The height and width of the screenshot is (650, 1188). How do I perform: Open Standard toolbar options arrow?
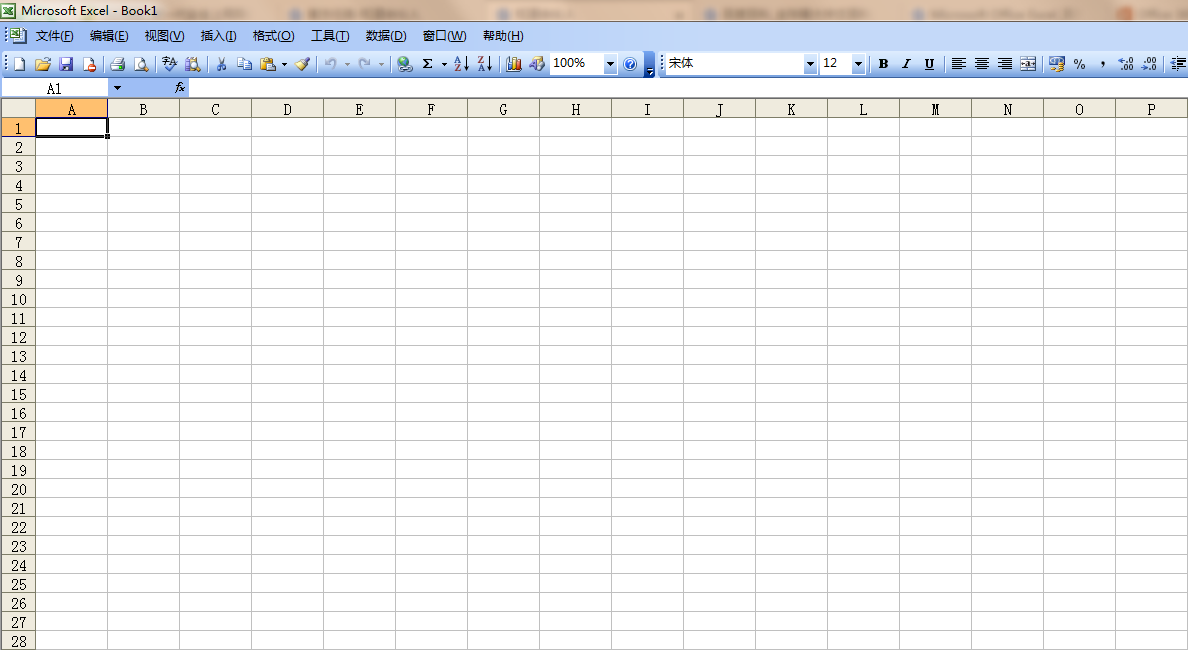pyautogui.click(x=649, y=65)
